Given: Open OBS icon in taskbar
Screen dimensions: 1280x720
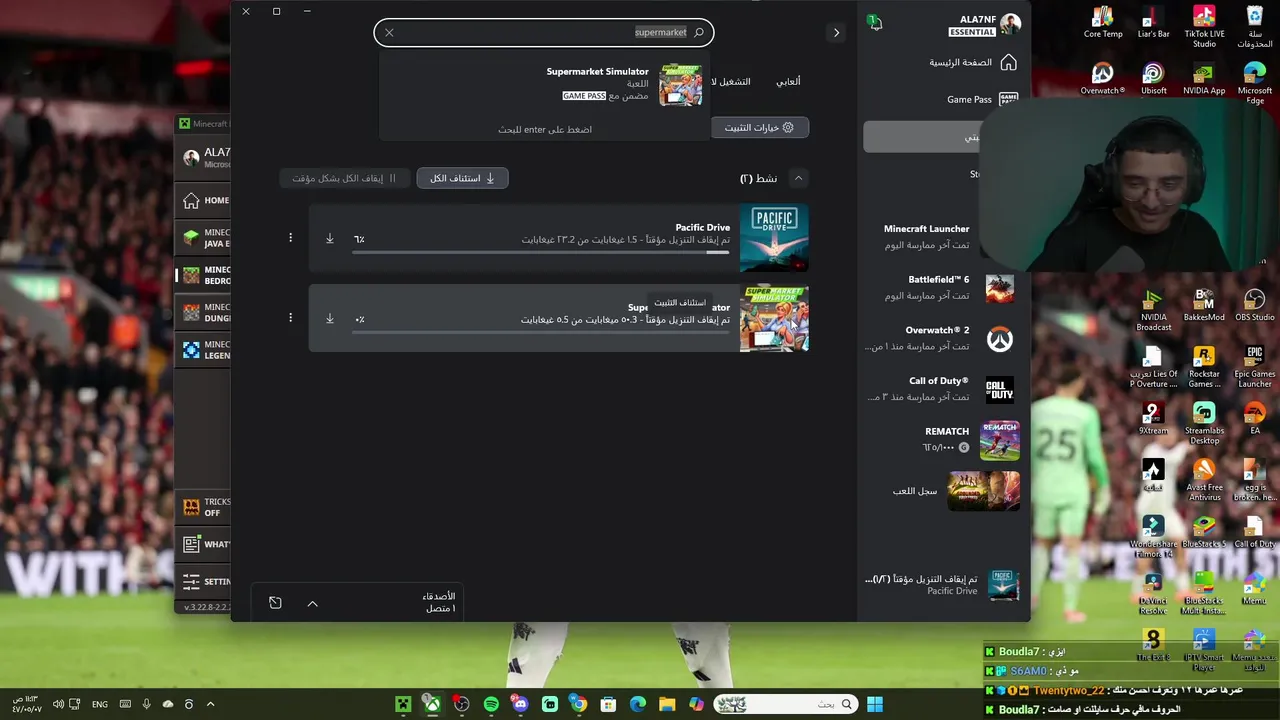Looking at the screenshot, I should click(462, 705).
